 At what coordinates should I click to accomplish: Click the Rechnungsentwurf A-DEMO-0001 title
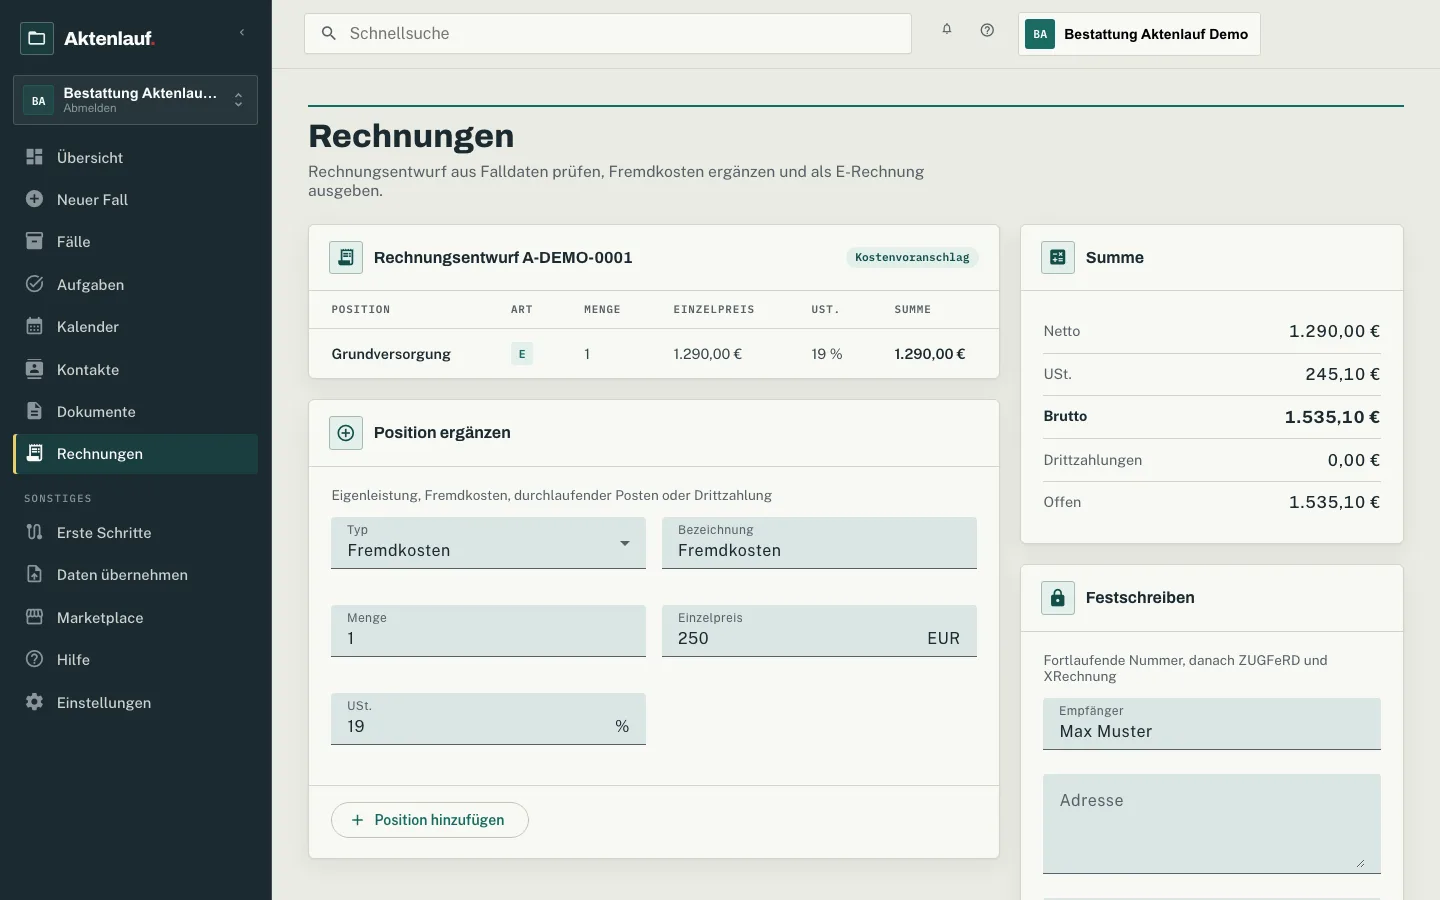point(503,257)
